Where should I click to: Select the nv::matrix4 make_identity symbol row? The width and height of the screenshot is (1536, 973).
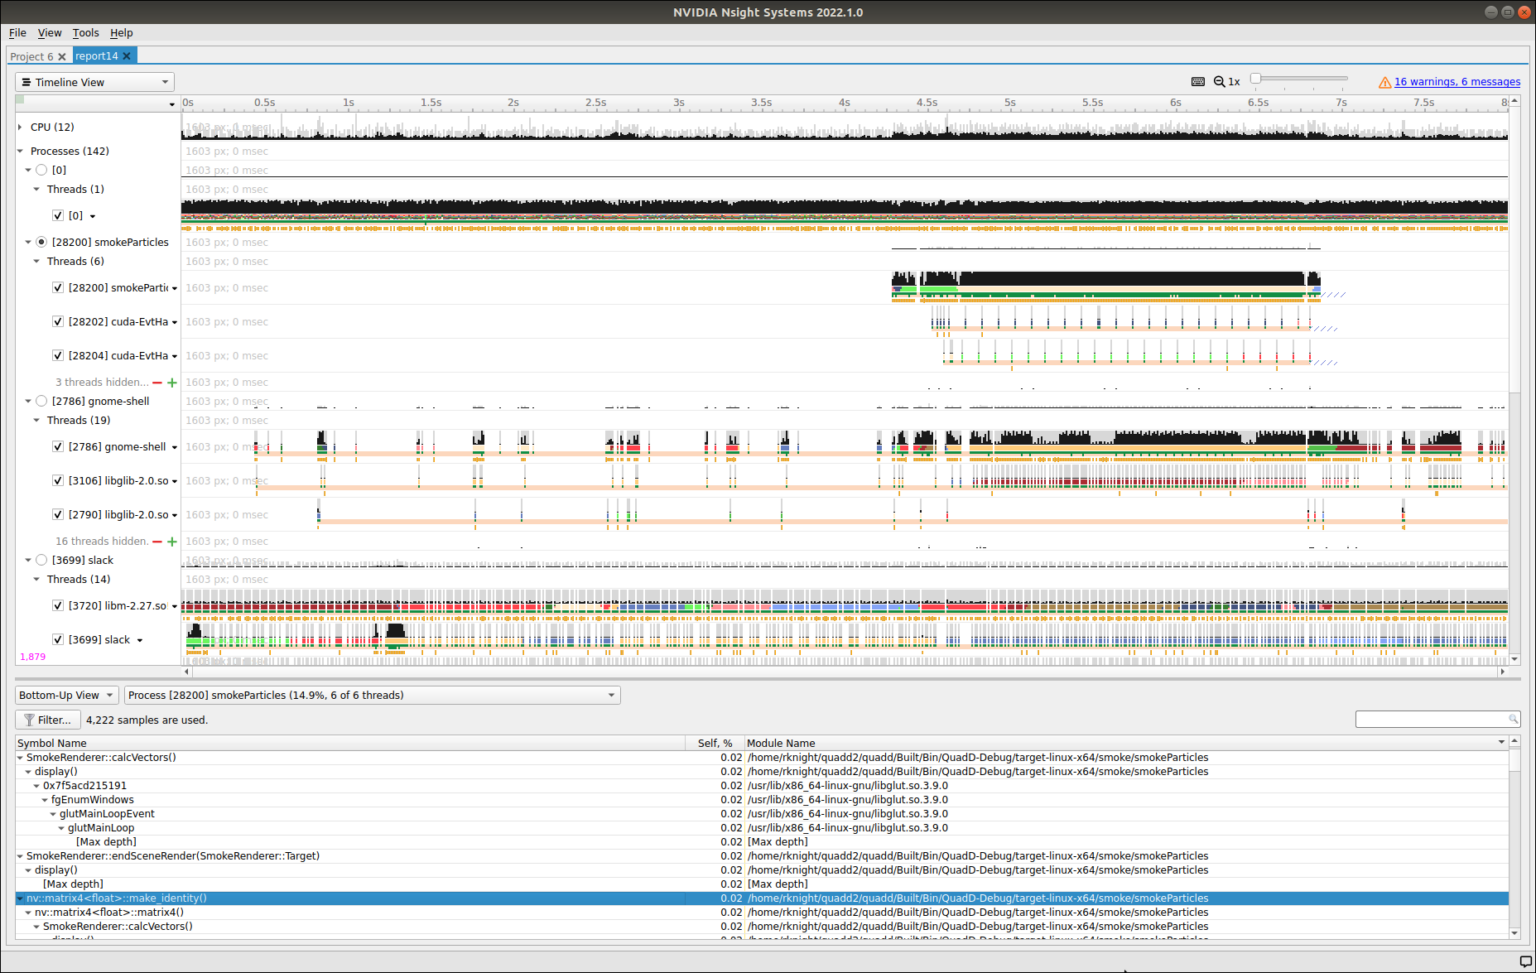[120, 898]
